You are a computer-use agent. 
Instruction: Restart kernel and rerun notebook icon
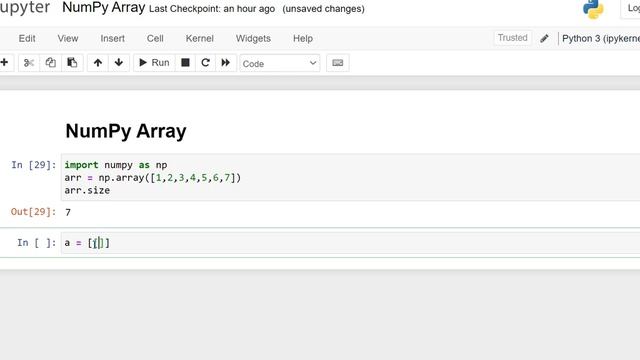click(226, 62)
